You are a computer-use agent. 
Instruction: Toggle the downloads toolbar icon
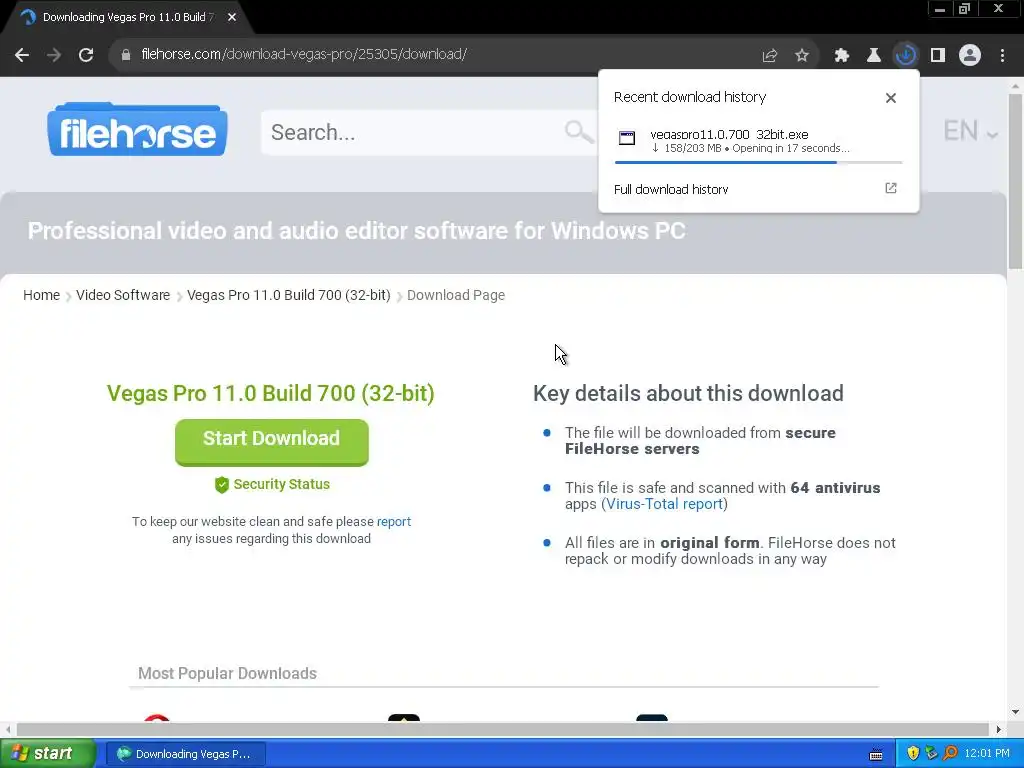click(905, 55)
